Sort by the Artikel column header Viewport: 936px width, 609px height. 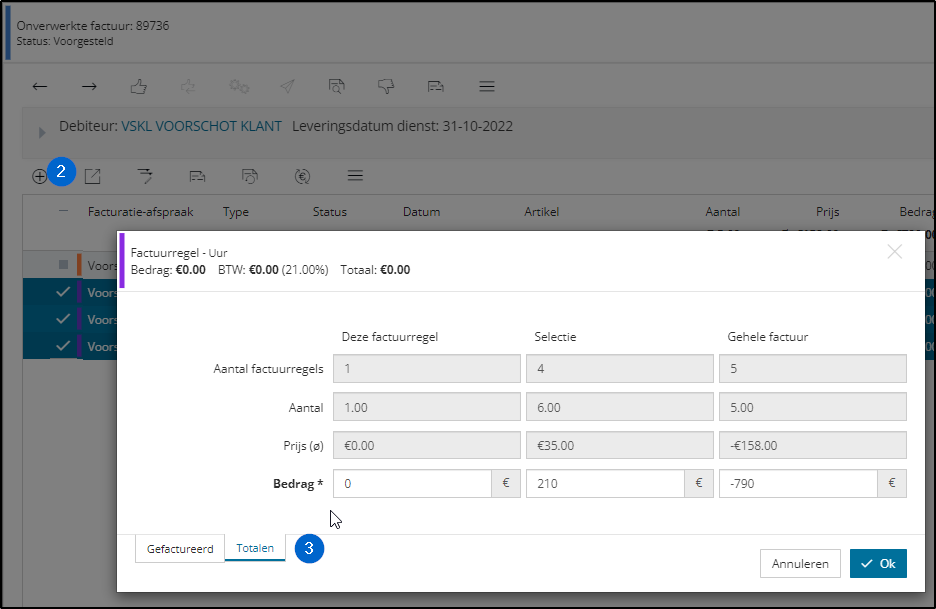[x=541, y=212]
